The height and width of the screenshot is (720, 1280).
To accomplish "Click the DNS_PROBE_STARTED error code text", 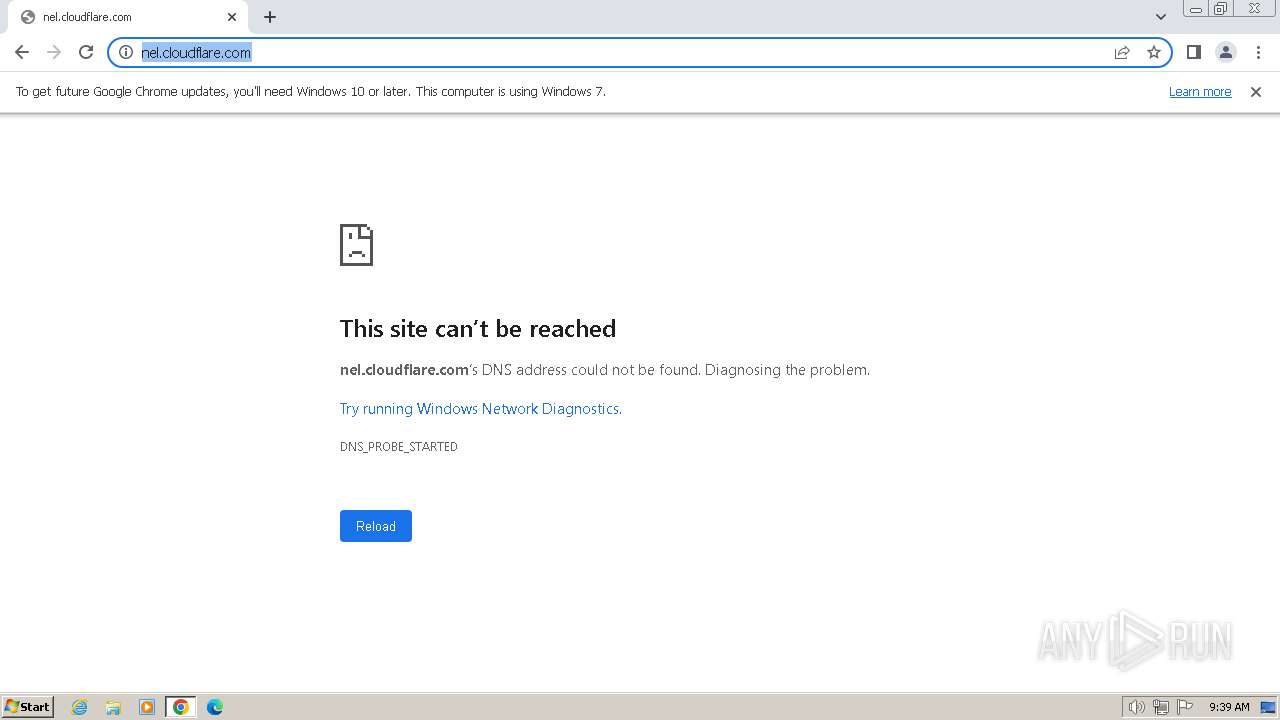I will tap(399, 447).
